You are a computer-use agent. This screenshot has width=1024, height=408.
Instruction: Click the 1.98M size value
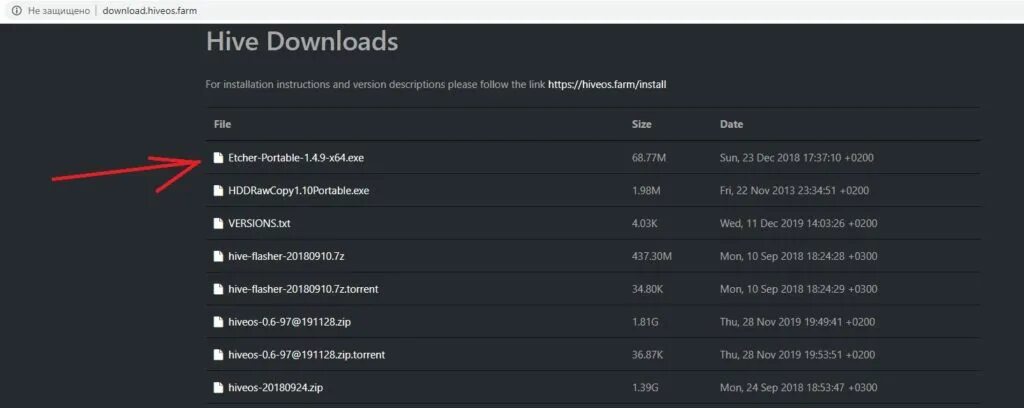[x=646, y=191]
